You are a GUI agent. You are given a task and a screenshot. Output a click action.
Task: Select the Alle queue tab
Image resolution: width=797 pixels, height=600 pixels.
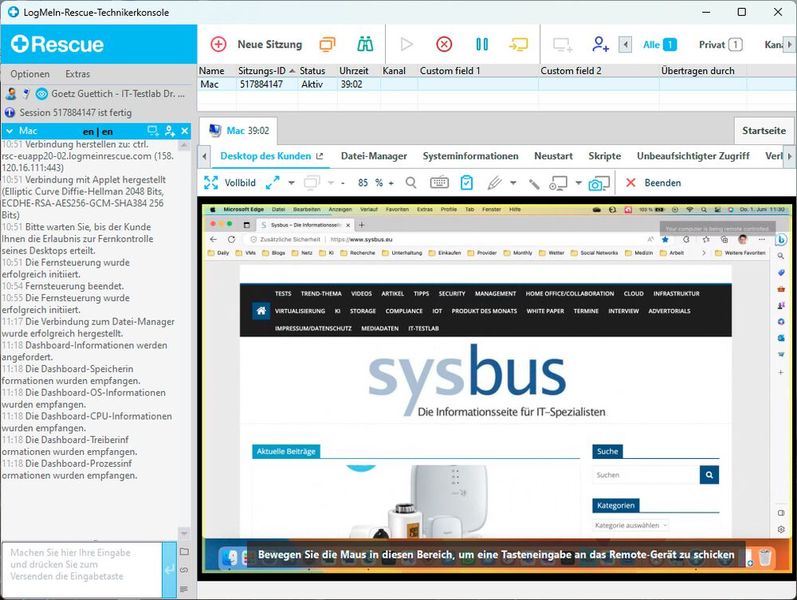tap(660, 45)
